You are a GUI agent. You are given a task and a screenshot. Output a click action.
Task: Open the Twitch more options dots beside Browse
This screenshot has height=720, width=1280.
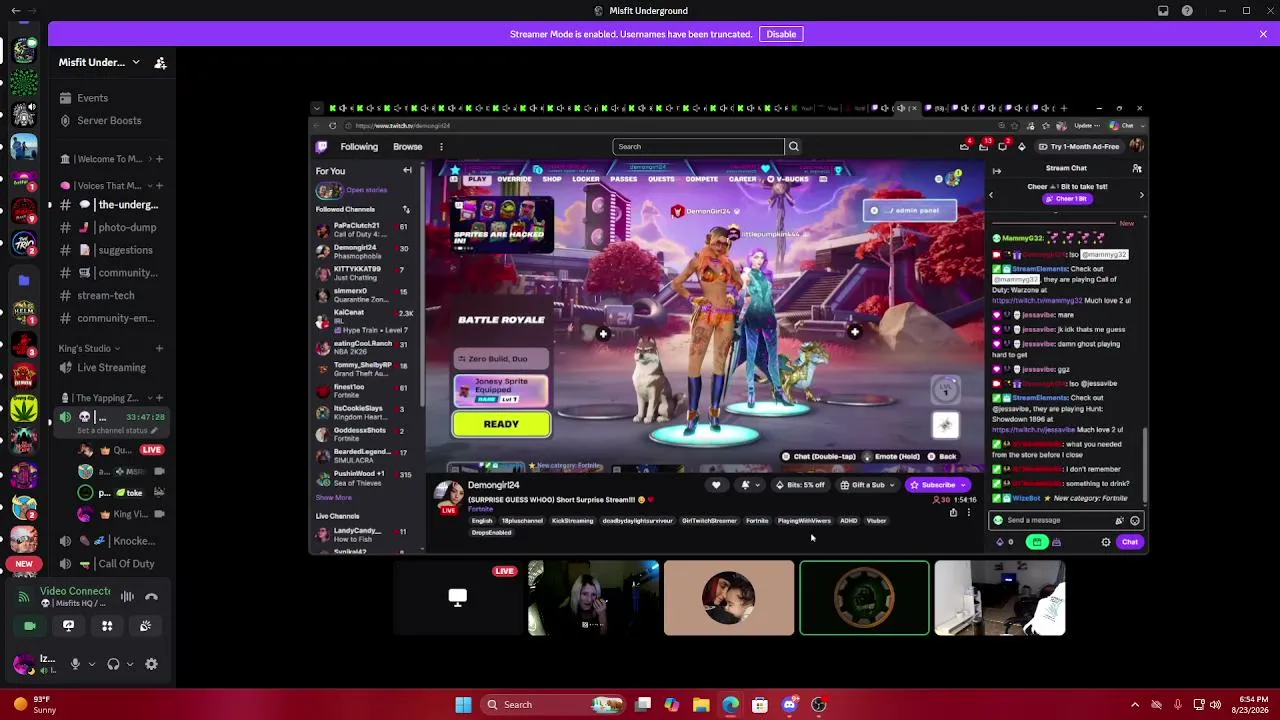[x=441, y=147]
